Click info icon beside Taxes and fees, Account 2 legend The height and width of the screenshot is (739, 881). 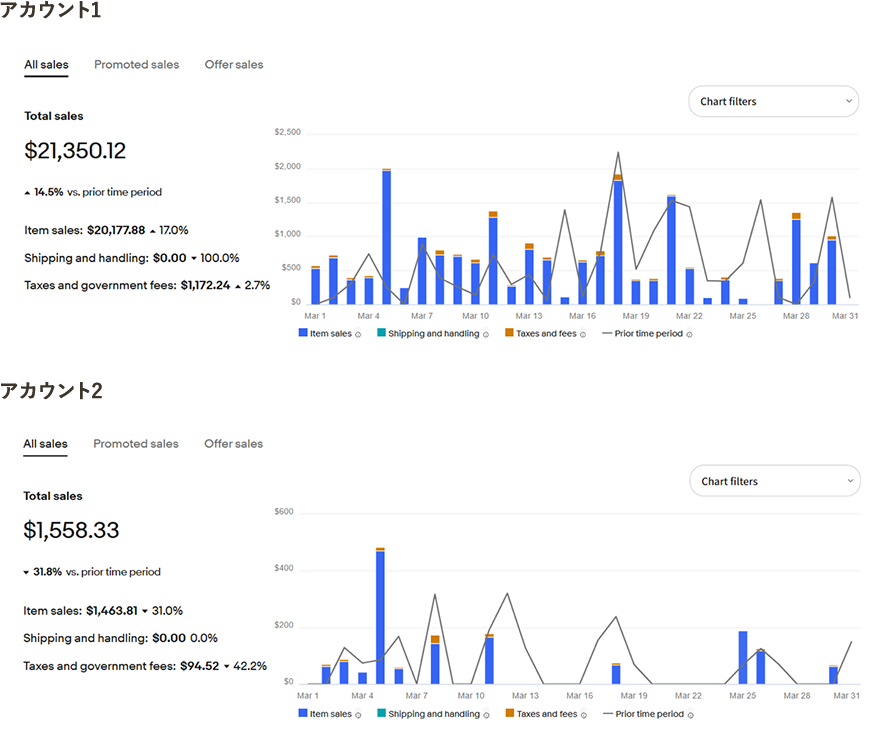tap(583, 715)
